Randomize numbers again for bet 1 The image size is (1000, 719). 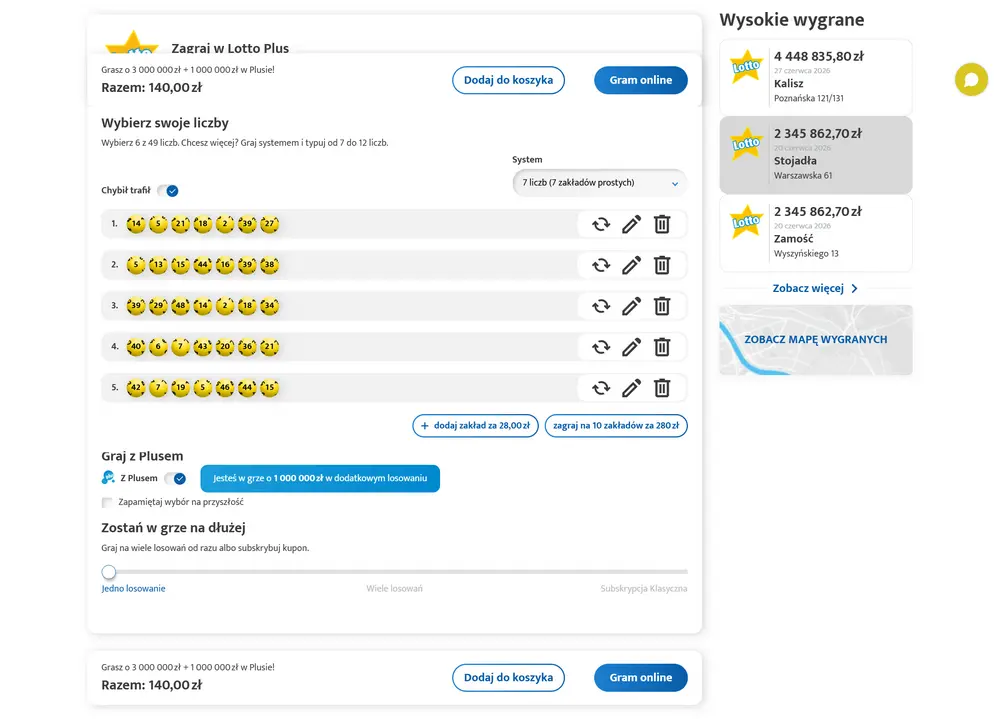click(x=601, y=225)
